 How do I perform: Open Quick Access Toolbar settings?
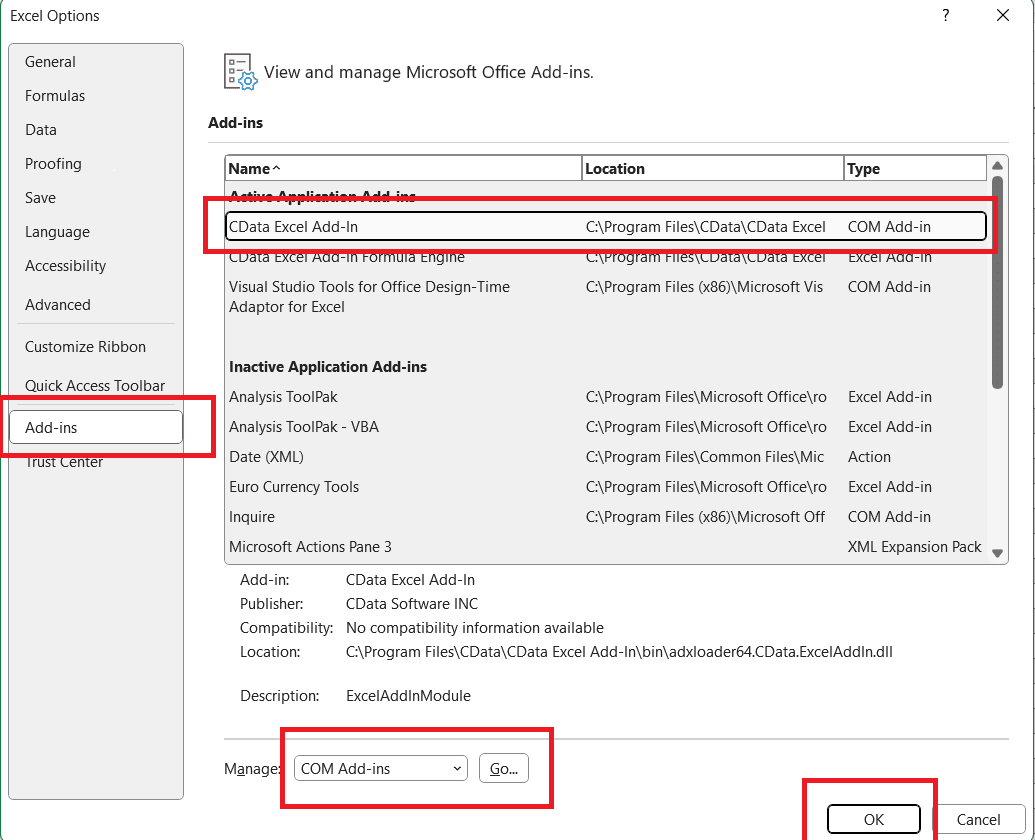click(x=95, y=385)
